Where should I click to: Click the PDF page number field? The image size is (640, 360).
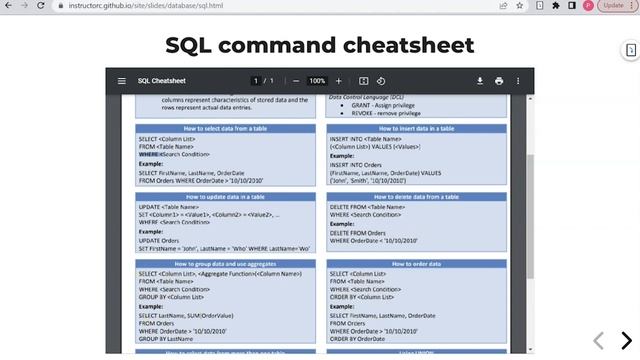[x=256, y=81]
